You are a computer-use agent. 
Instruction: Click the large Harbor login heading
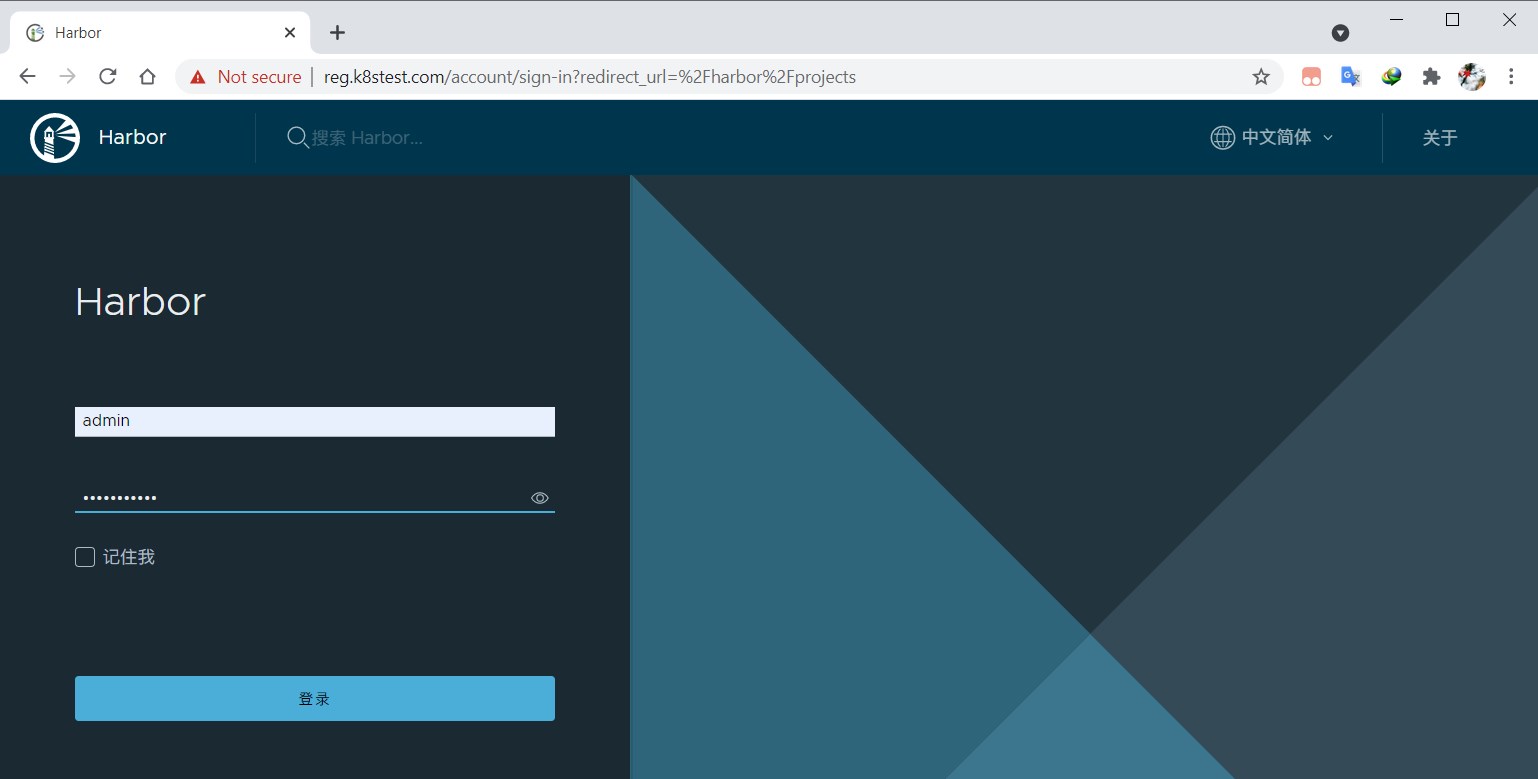coord(141,302)
